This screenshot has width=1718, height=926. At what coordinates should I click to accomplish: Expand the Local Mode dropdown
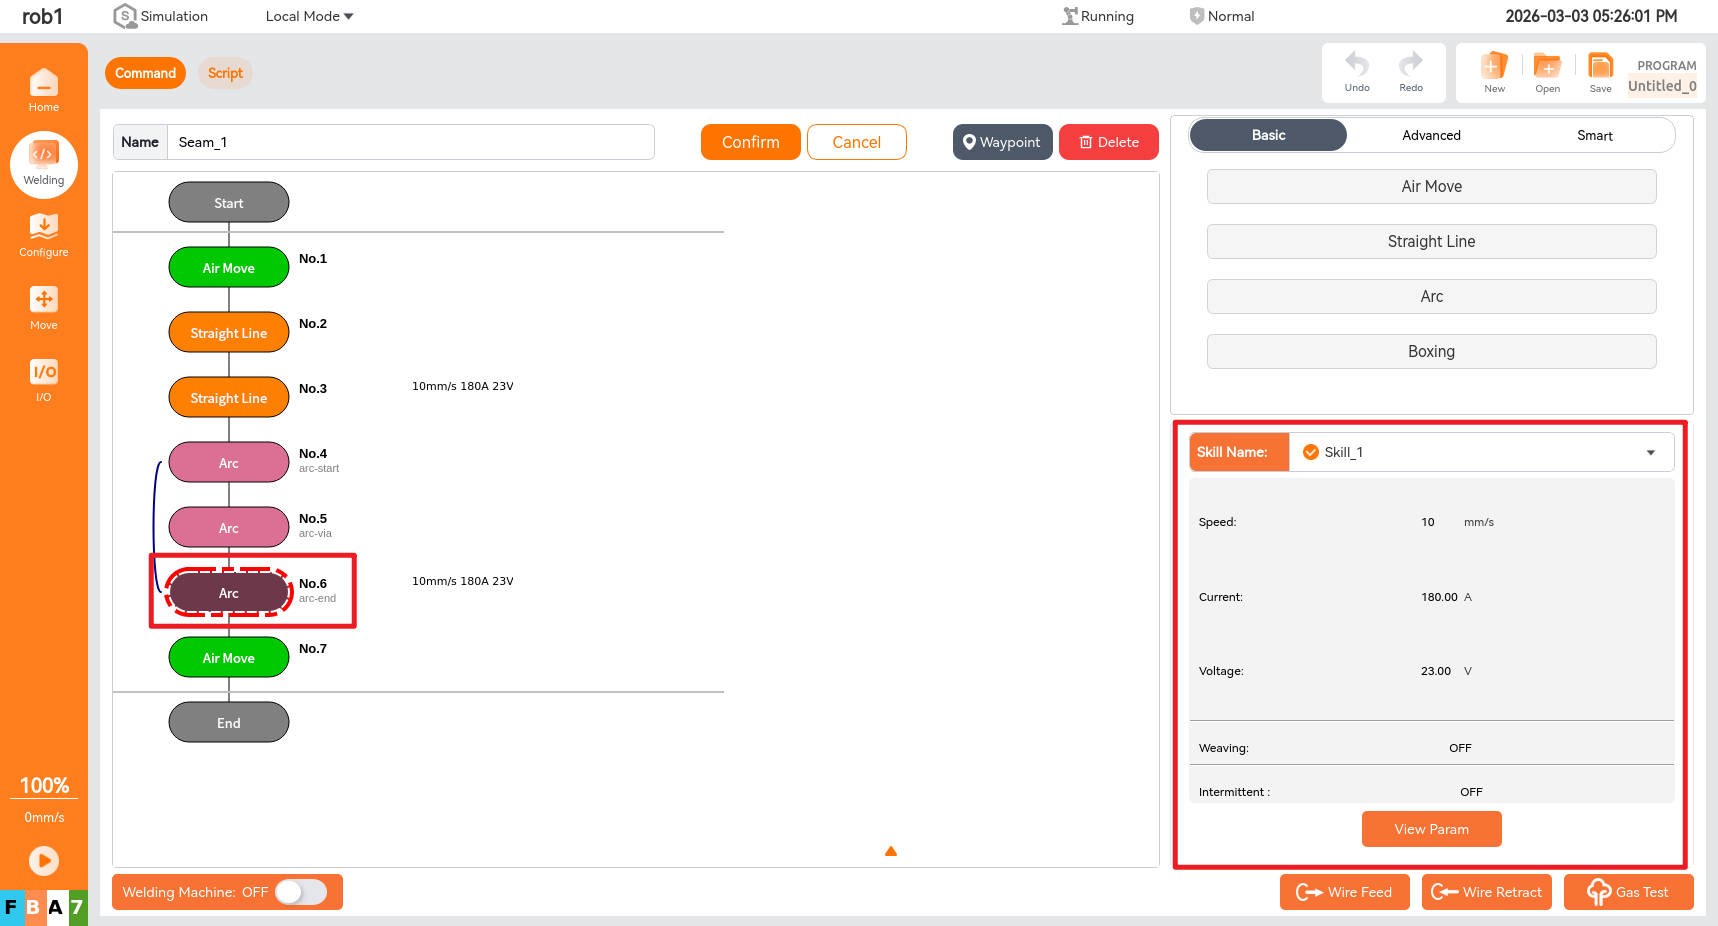[309, 16]
